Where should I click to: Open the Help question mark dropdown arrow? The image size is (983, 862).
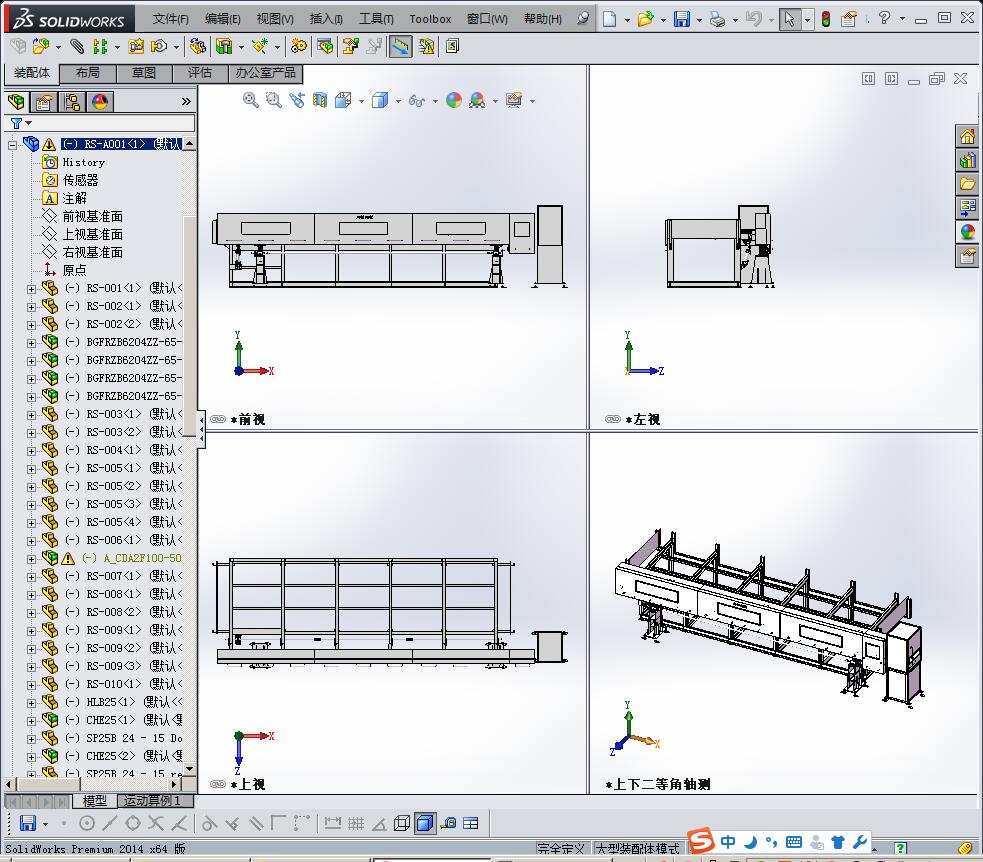(x=903, y=19)
